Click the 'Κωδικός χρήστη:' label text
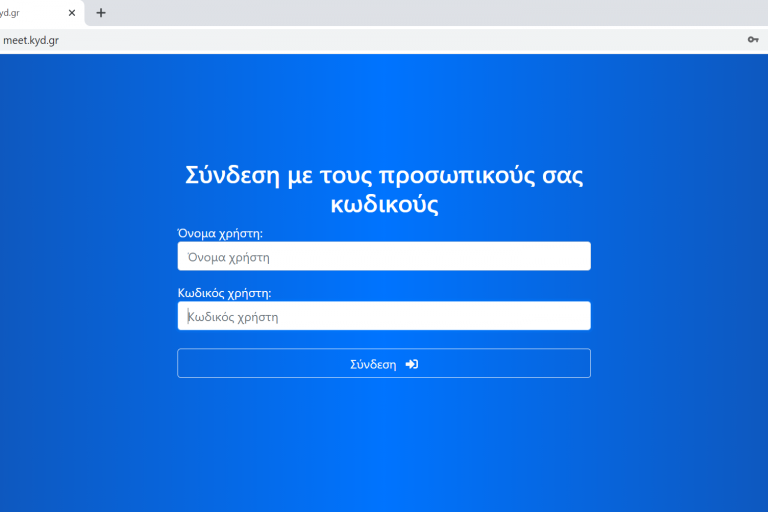This screenshot has width=768, height=512. pyautogui.click(x=224, y=293)
